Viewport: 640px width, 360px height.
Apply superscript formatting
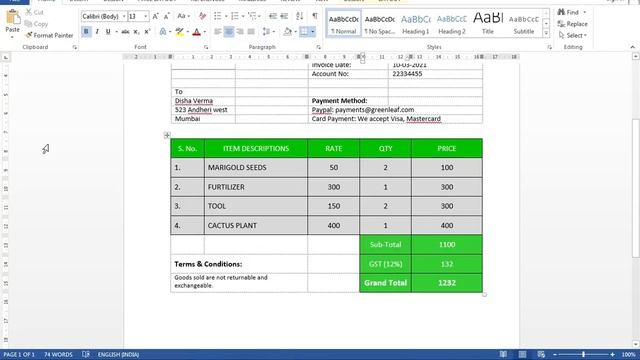point(147,31)
